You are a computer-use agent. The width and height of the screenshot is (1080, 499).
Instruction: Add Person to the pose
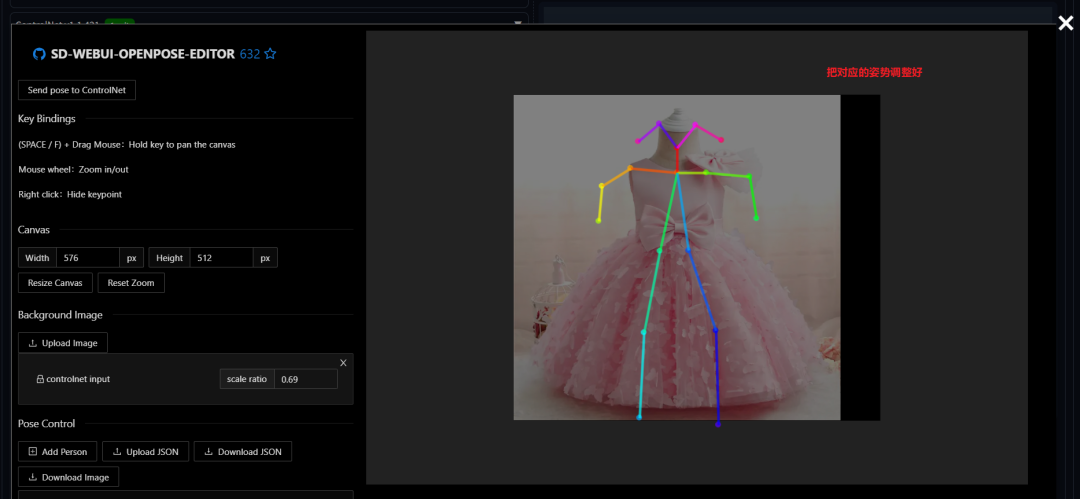click(x=58, y=451)
